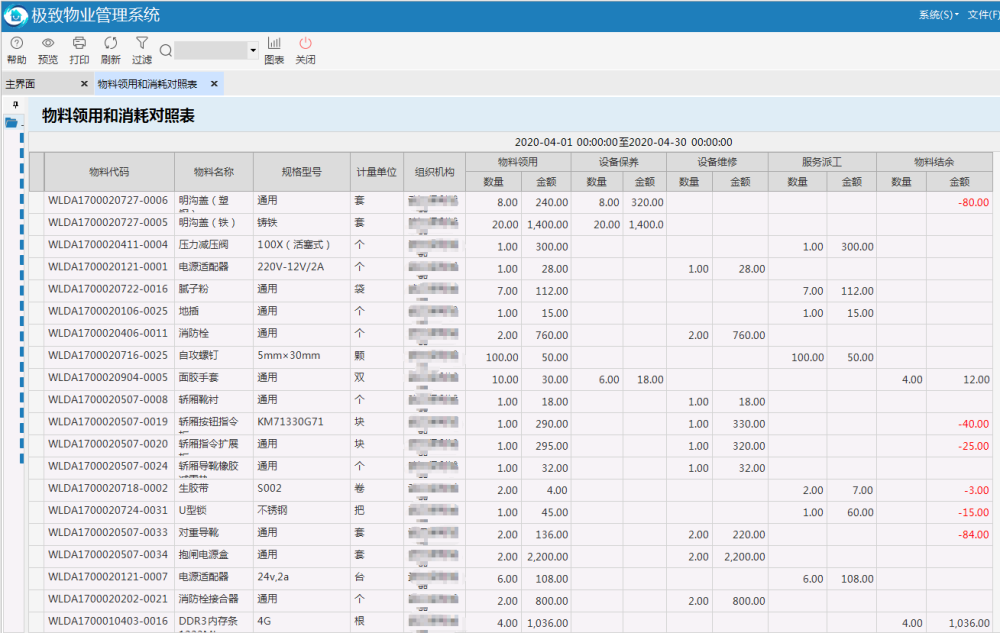Expand the search box dropdown arrow
The image size is (1000, 633).
[x=253, y=50]
